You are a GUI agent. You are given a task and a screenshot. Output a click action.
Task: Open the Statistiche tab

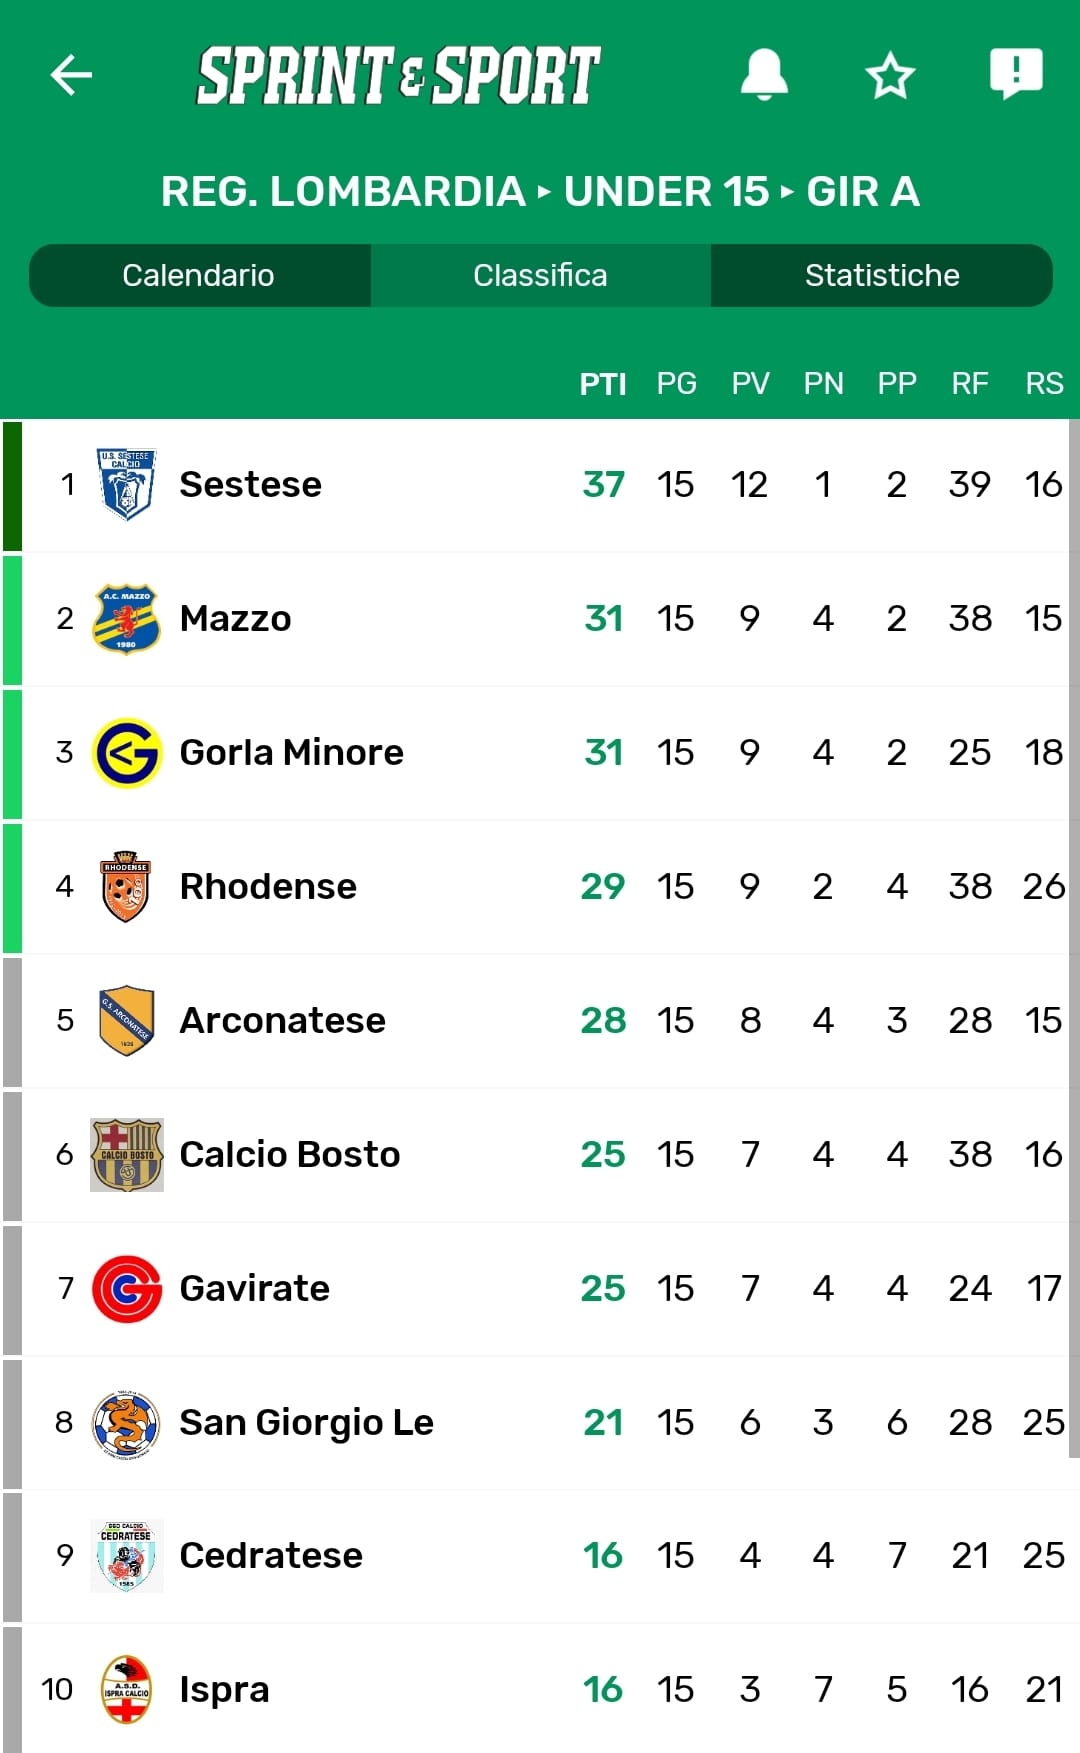pos(881,275)
